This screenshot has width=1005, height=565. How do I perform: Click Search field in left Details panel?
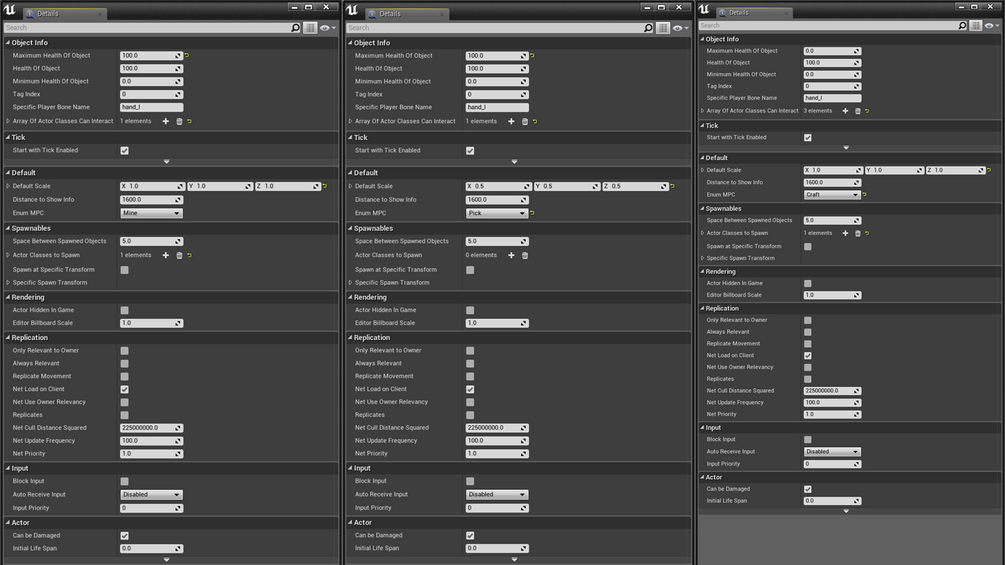[147, 28]
